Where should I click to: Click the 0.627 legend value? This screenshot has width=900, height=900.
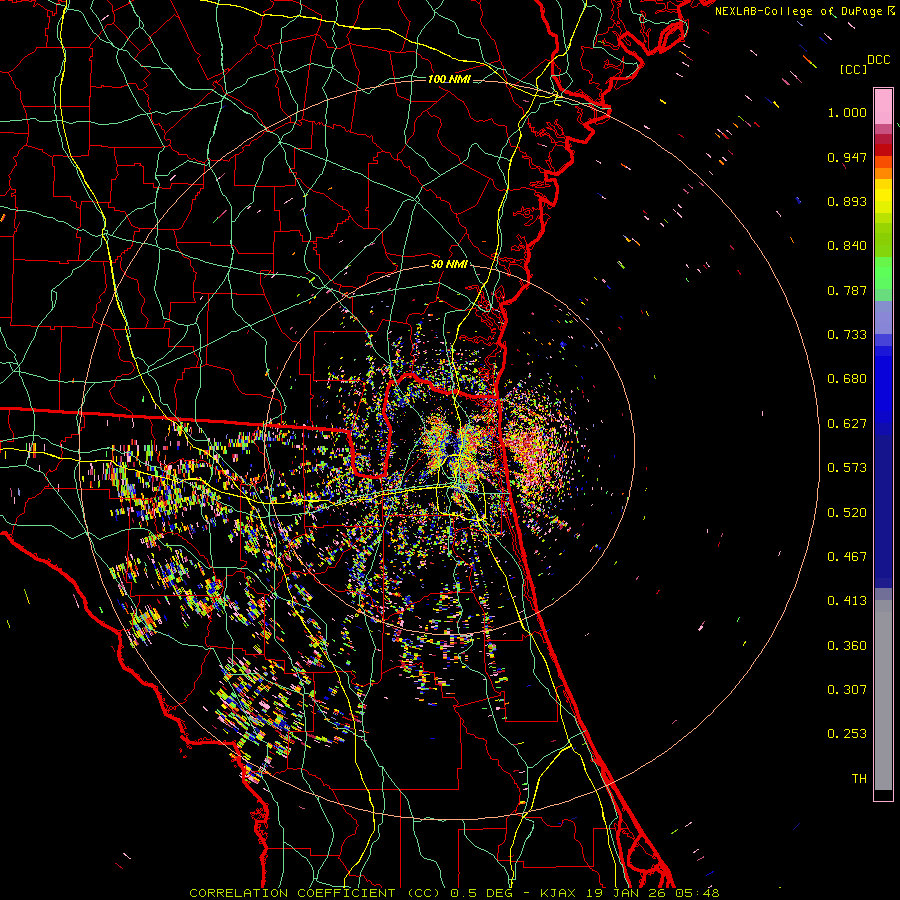click(x=847, y=424)
